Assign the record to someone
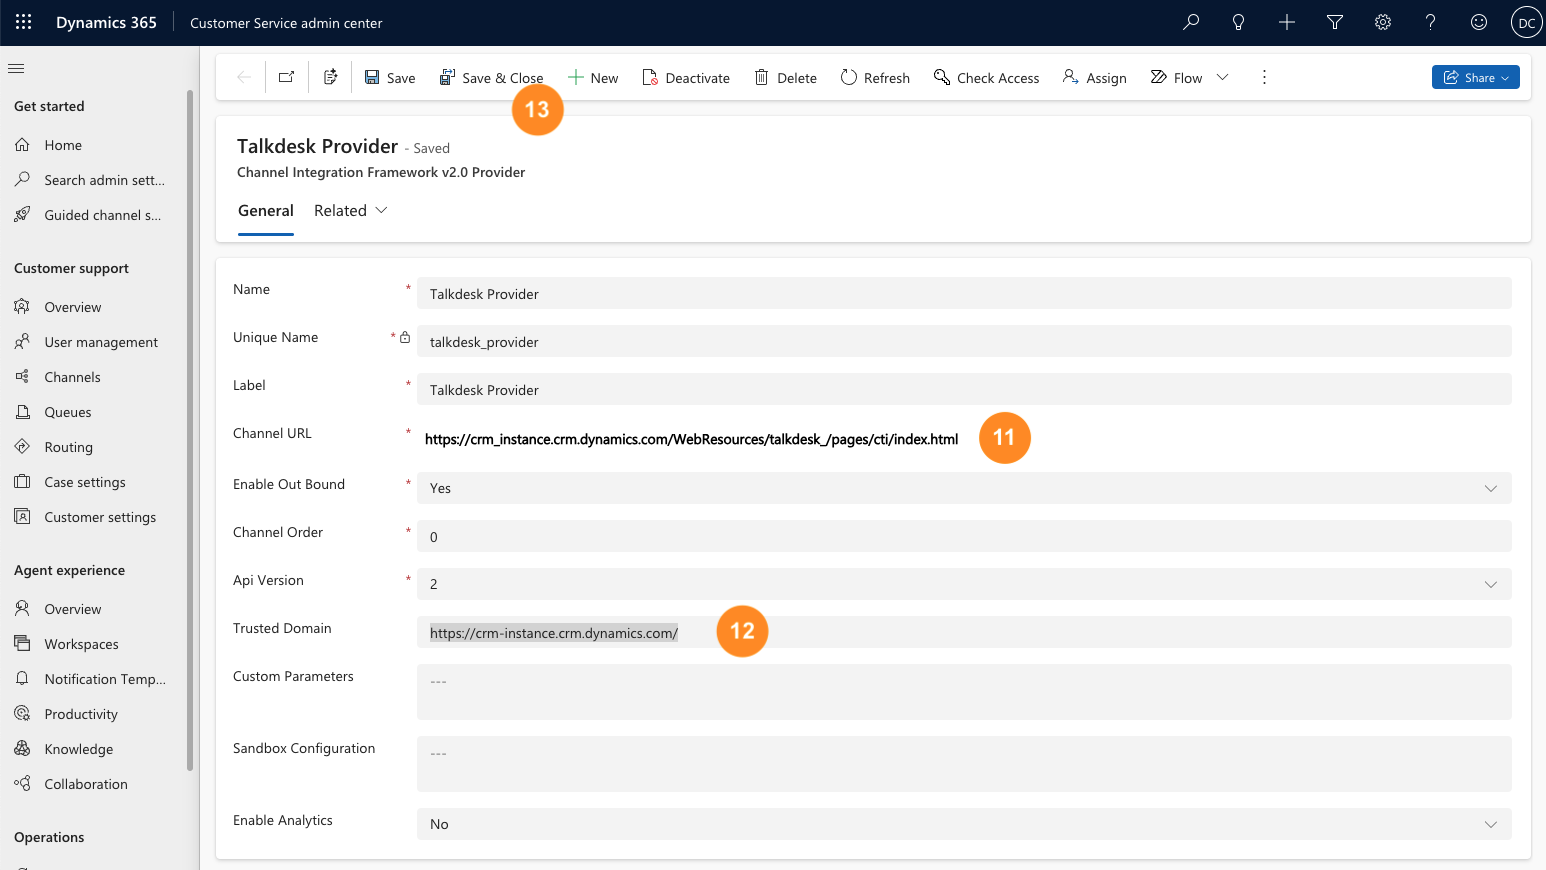1546x870 pixels. pyautogui.click(x=1095, y=77)
